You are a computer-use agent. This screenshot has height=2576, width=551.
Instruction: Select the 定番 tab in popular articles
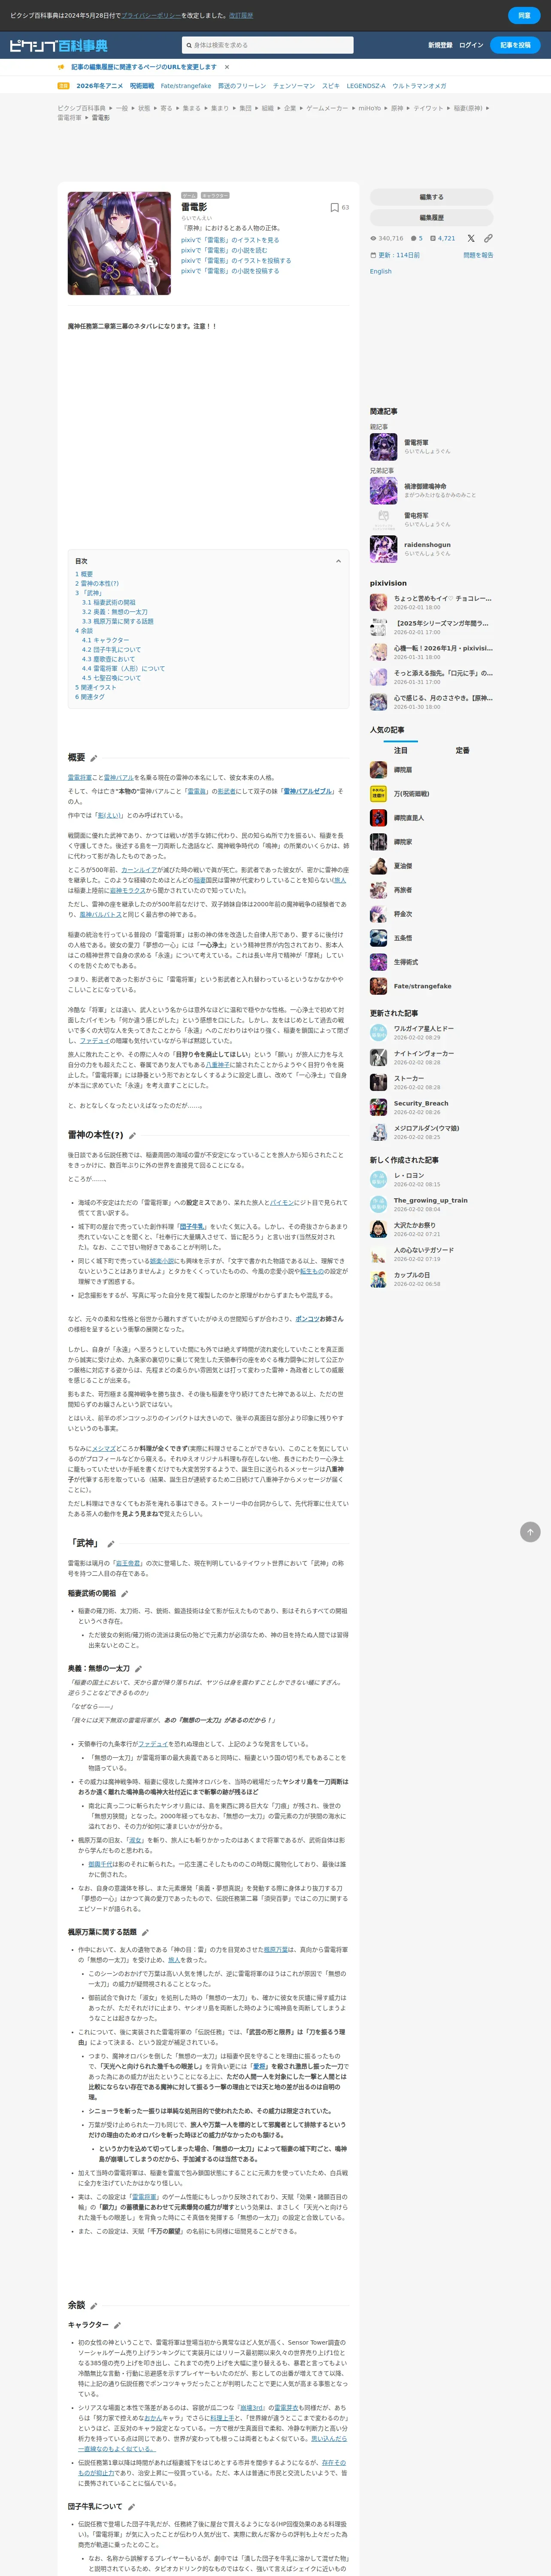[462, 750]
